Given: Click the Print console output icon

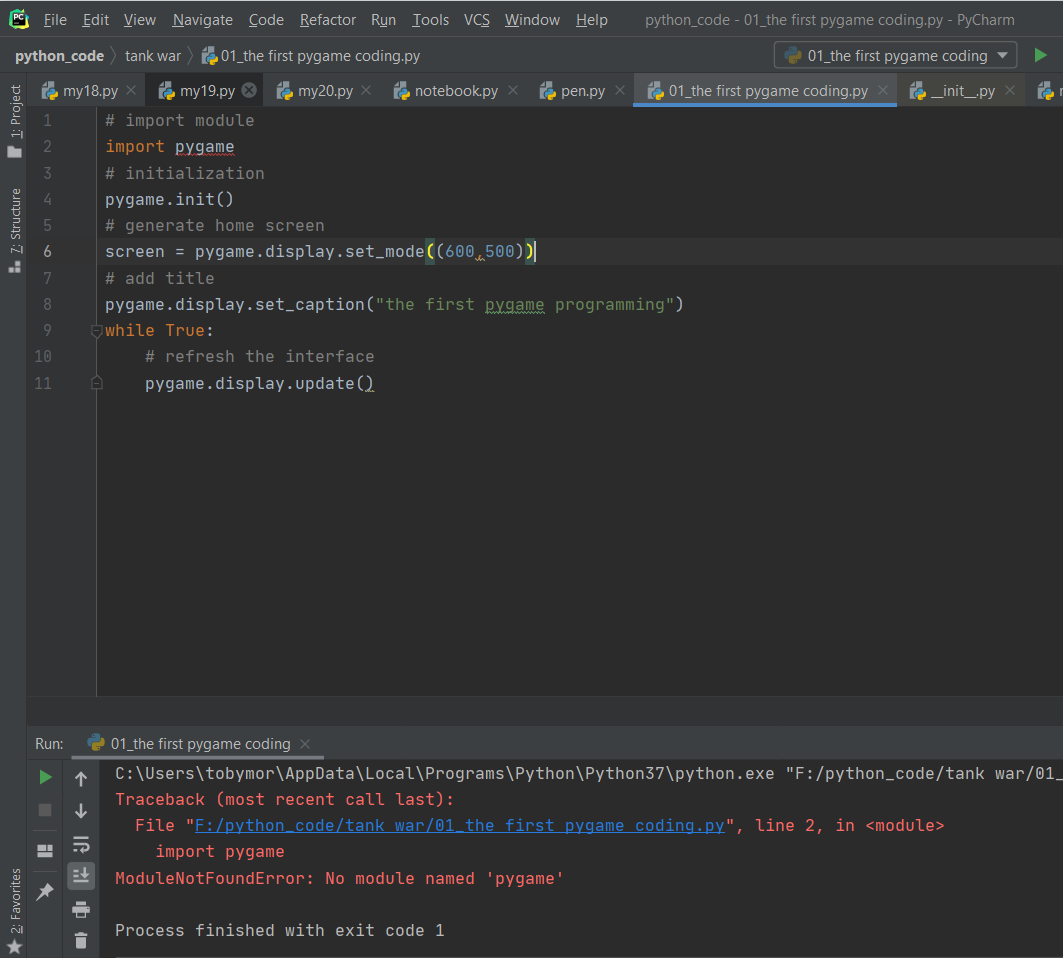Looking at the screenshot, I should click(x=81, y=909).
